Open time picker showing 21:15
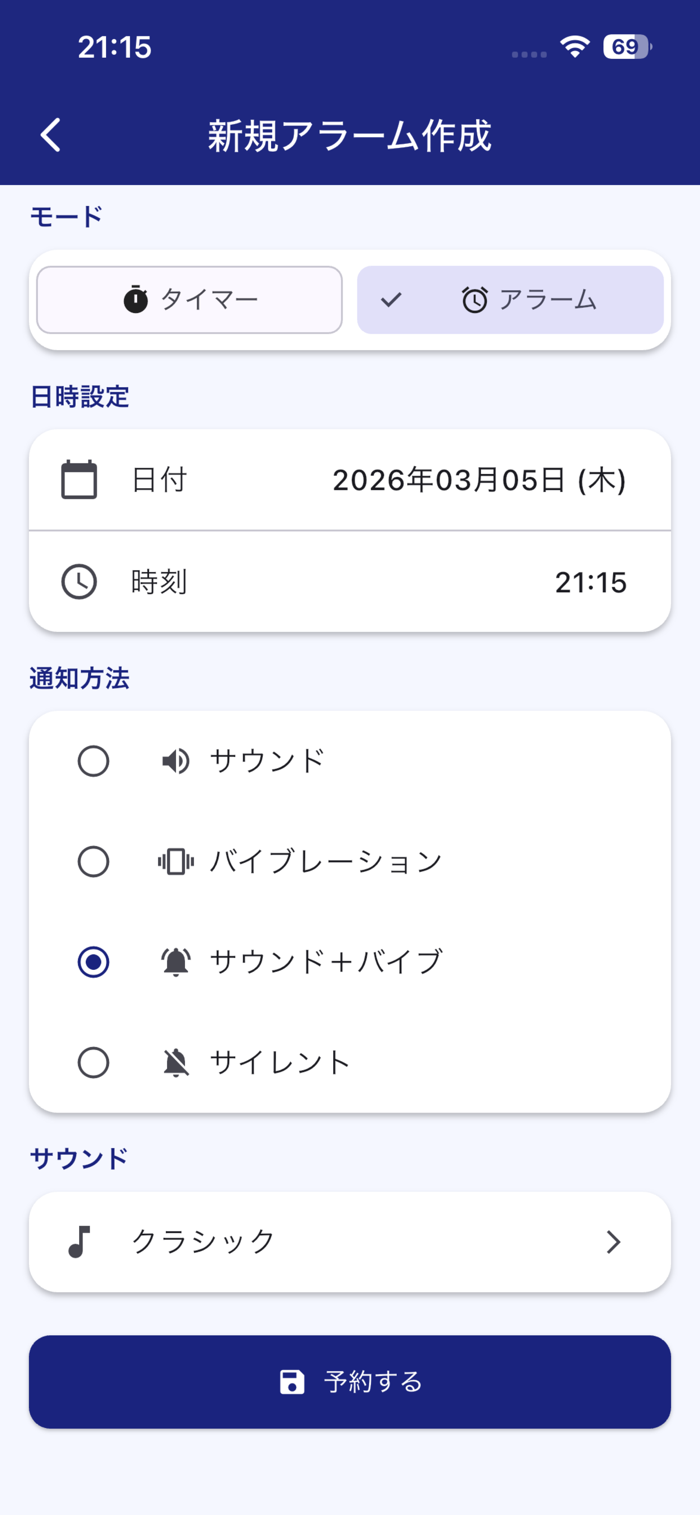This screenshot has height=1515, width=700. coord(350,582)
